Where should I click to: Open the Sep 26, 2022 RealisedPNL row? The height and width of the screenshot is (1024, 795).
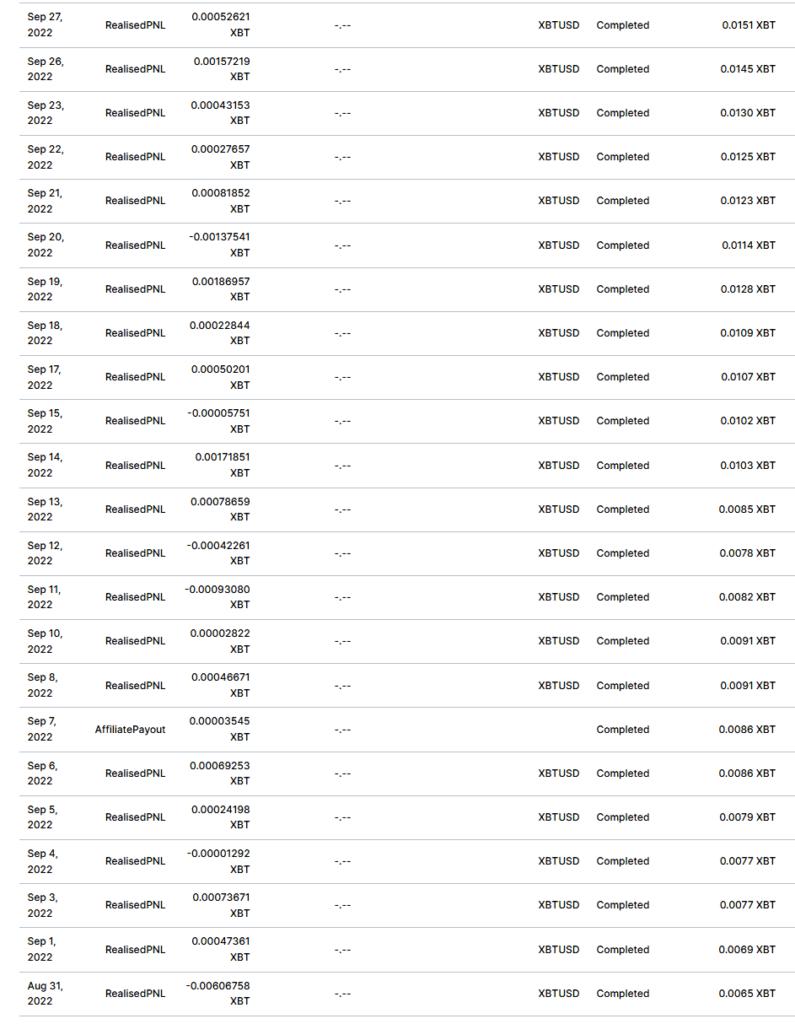407,69
